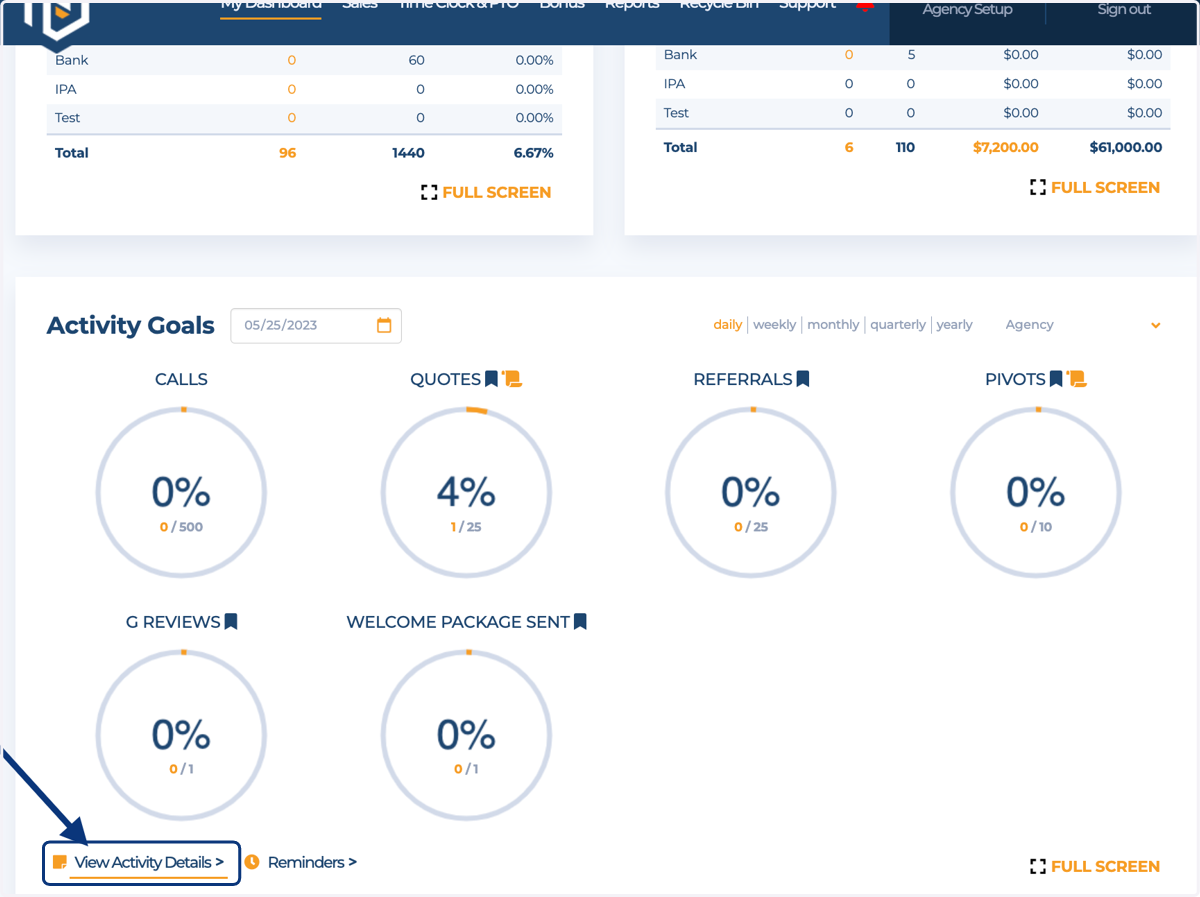Click the orange note icon before View Activity Details
Image resolution: width=1200 pixels, height=897 pixels.
[60, 862]
